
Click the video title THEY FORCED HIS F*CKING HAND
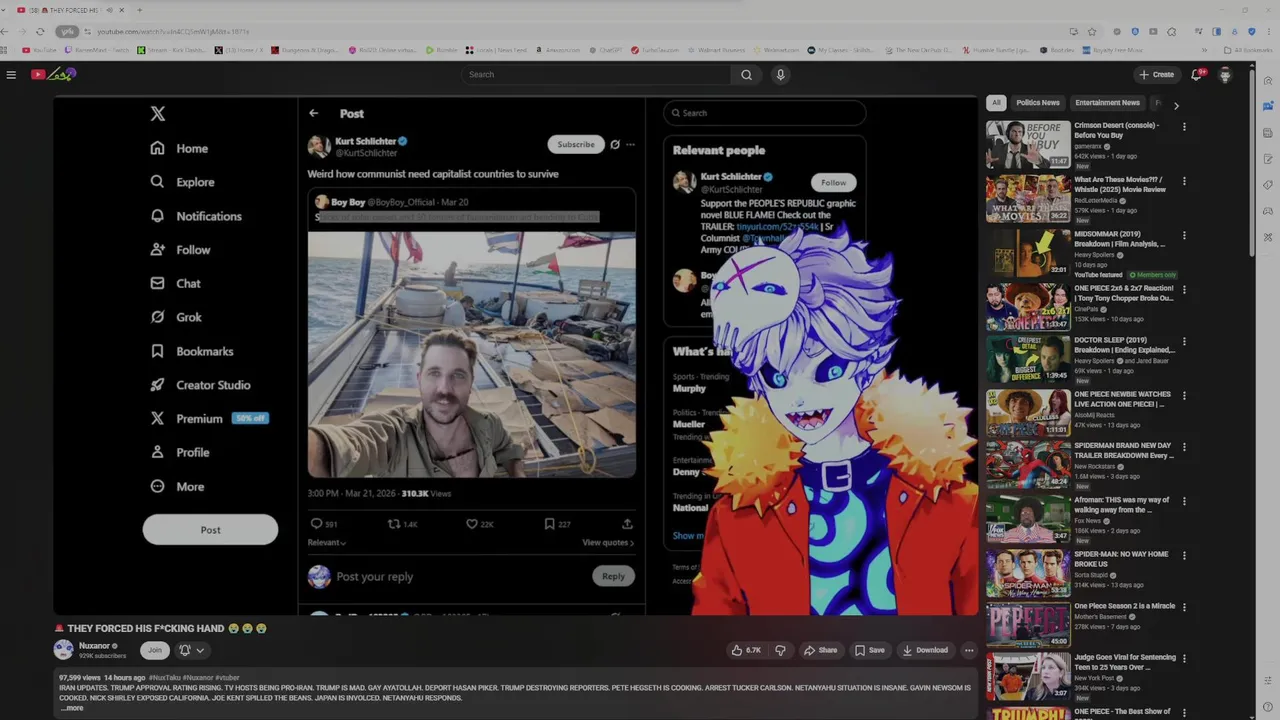pos(160,628)
